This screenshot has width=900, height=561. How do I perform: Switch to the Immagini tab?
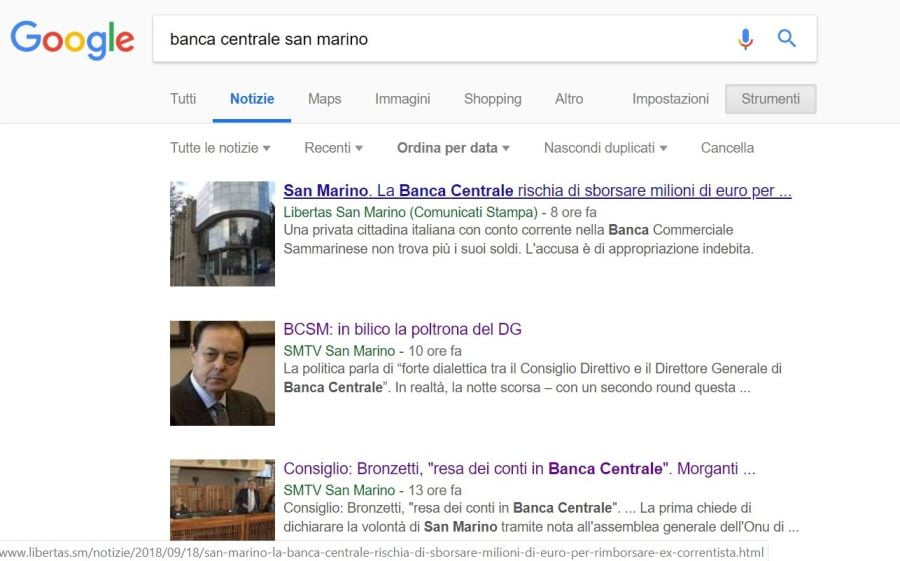tap(402, 99)
